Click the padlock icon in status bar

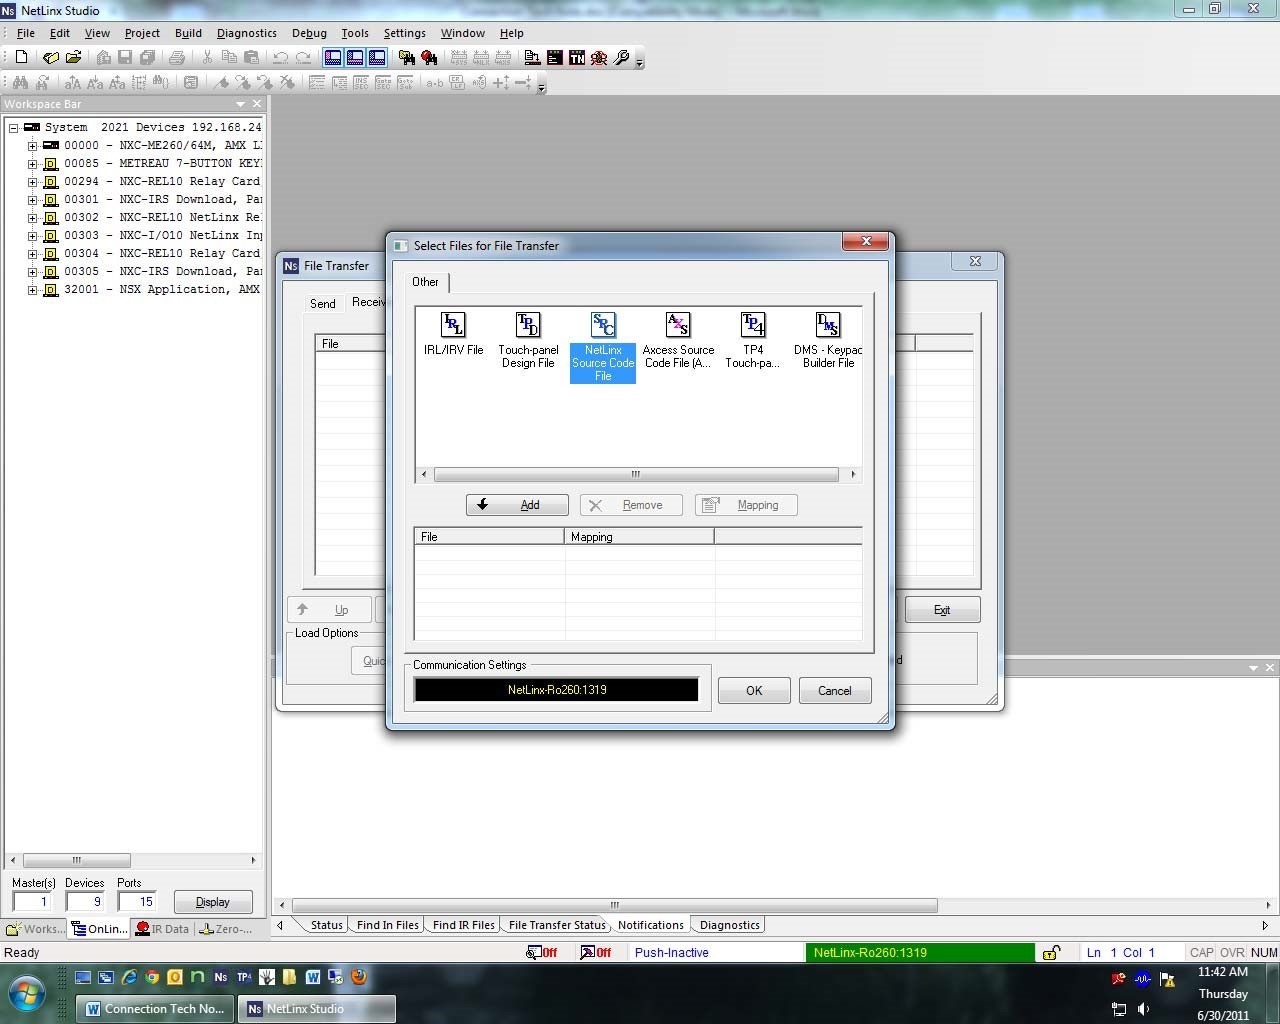[1051, 953]
